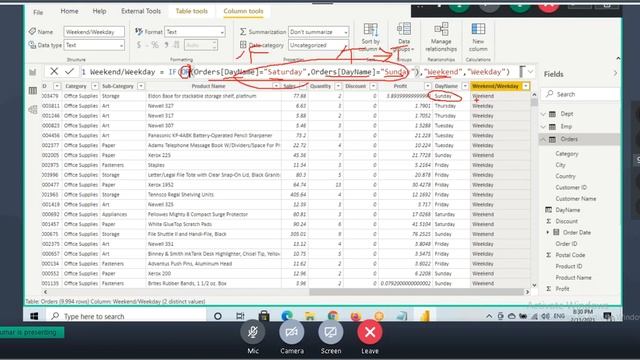Open Google Chrome from the taskbar
The width and height of the screenshot is (640, 360).
[333, 316]
